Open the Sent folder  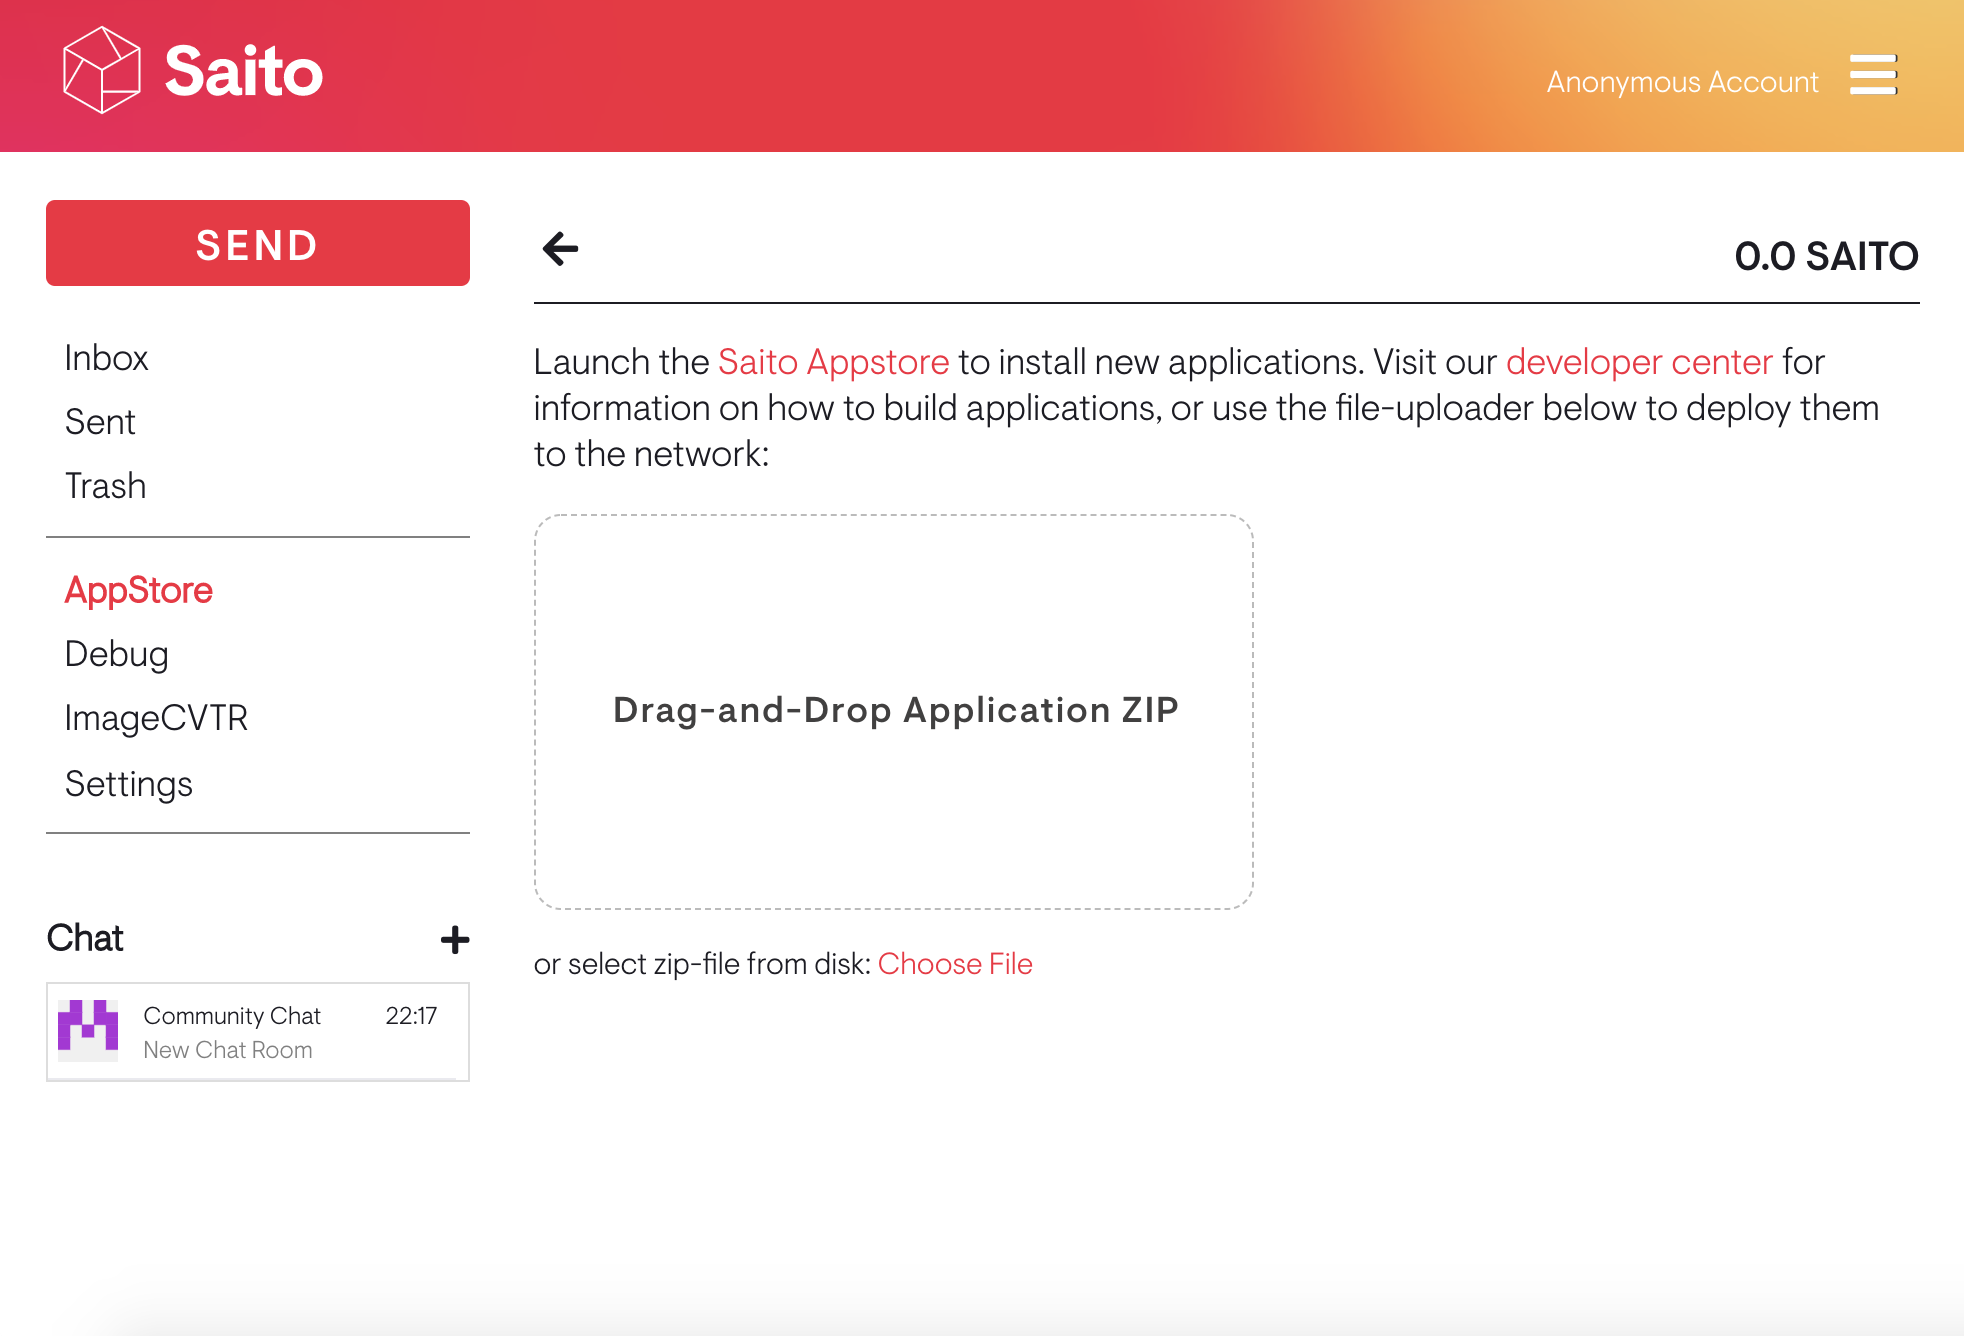(100, 422)
